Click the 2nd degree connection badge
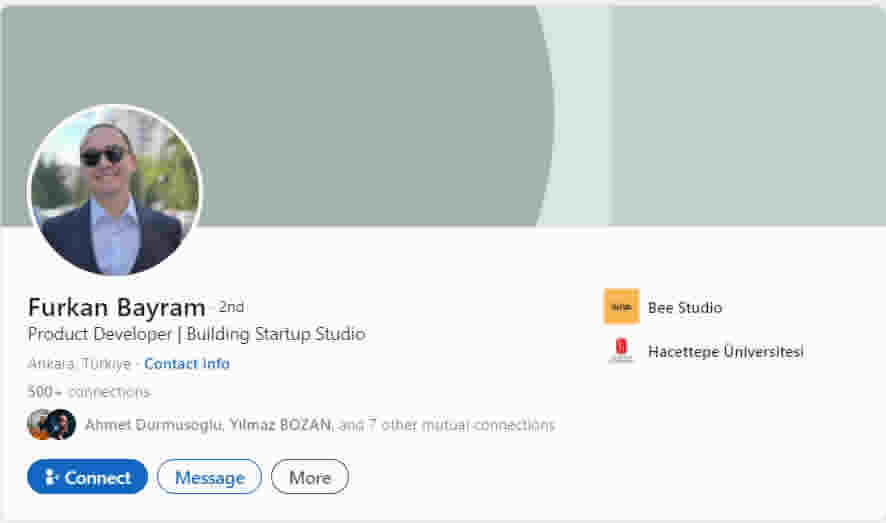This screenshot has height=523, width=886. tap(231, 307)
